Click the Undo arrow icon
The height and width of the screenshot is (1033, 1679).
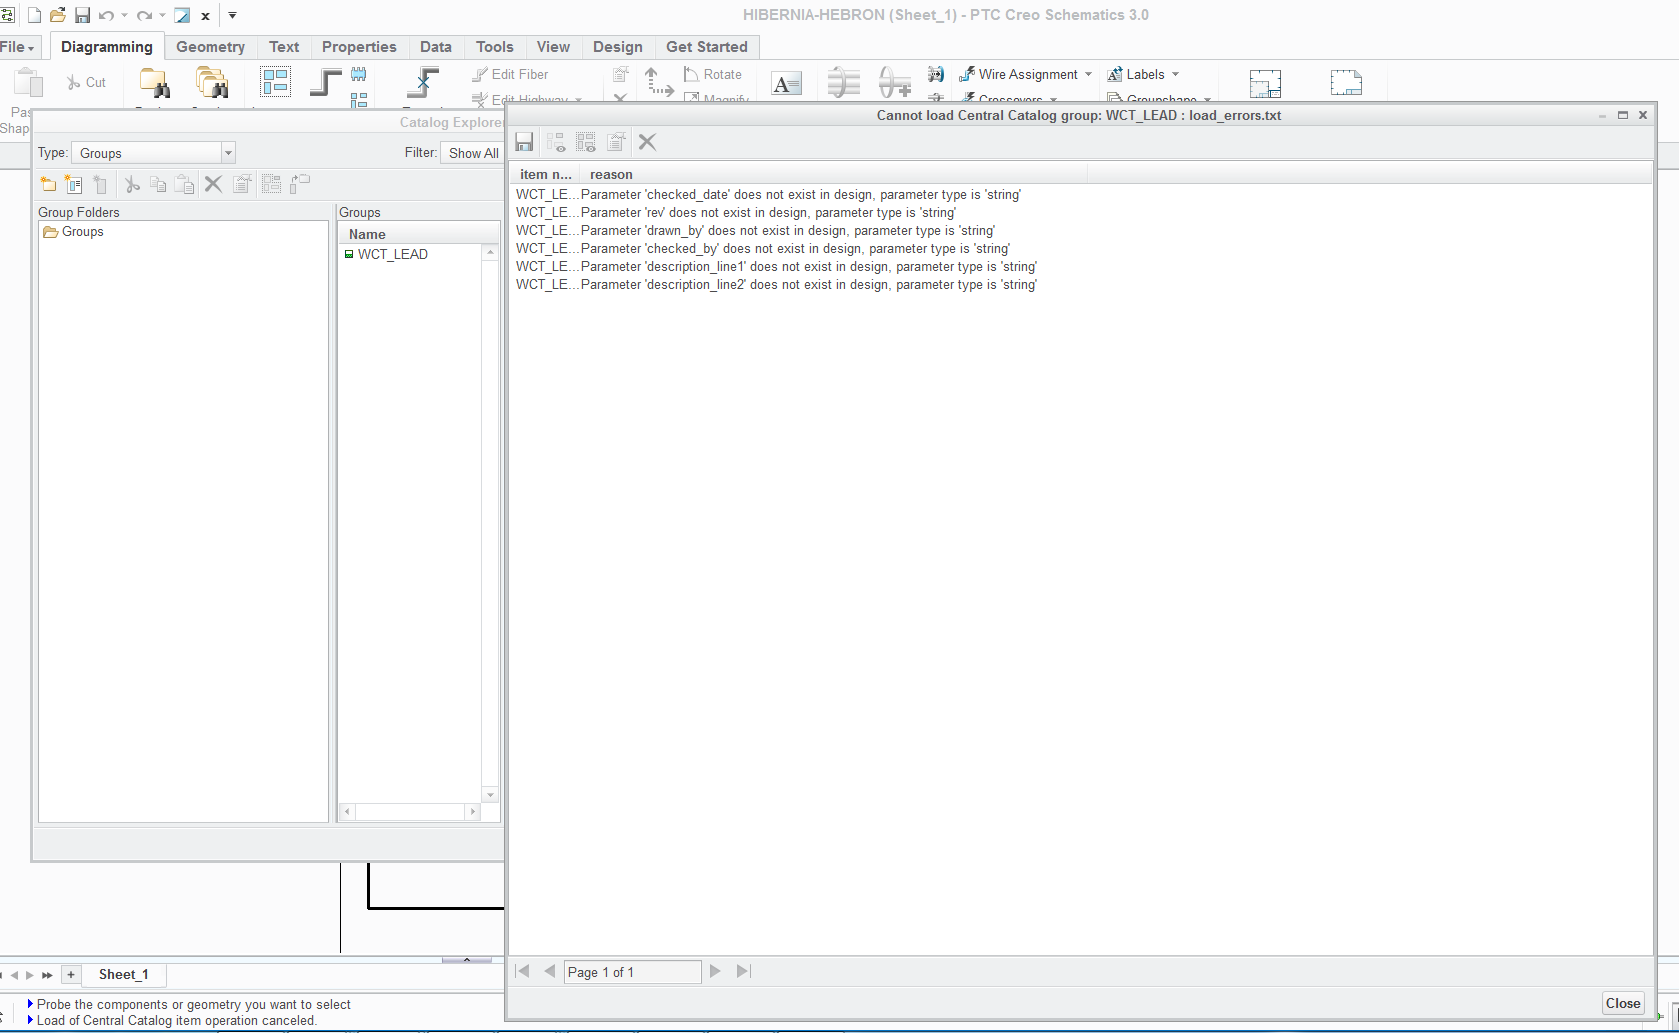pyautogui.click(x=106, y=15)
